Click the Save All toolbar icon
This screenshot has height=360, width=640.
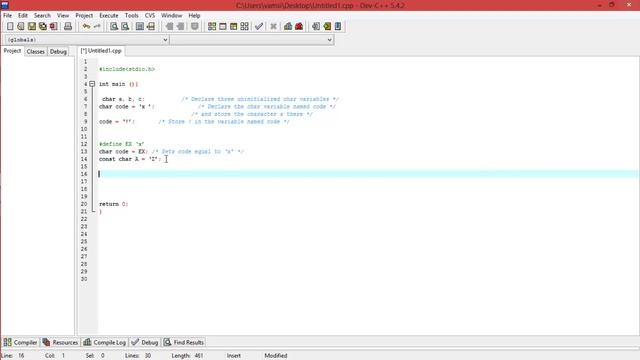point(43,27)
